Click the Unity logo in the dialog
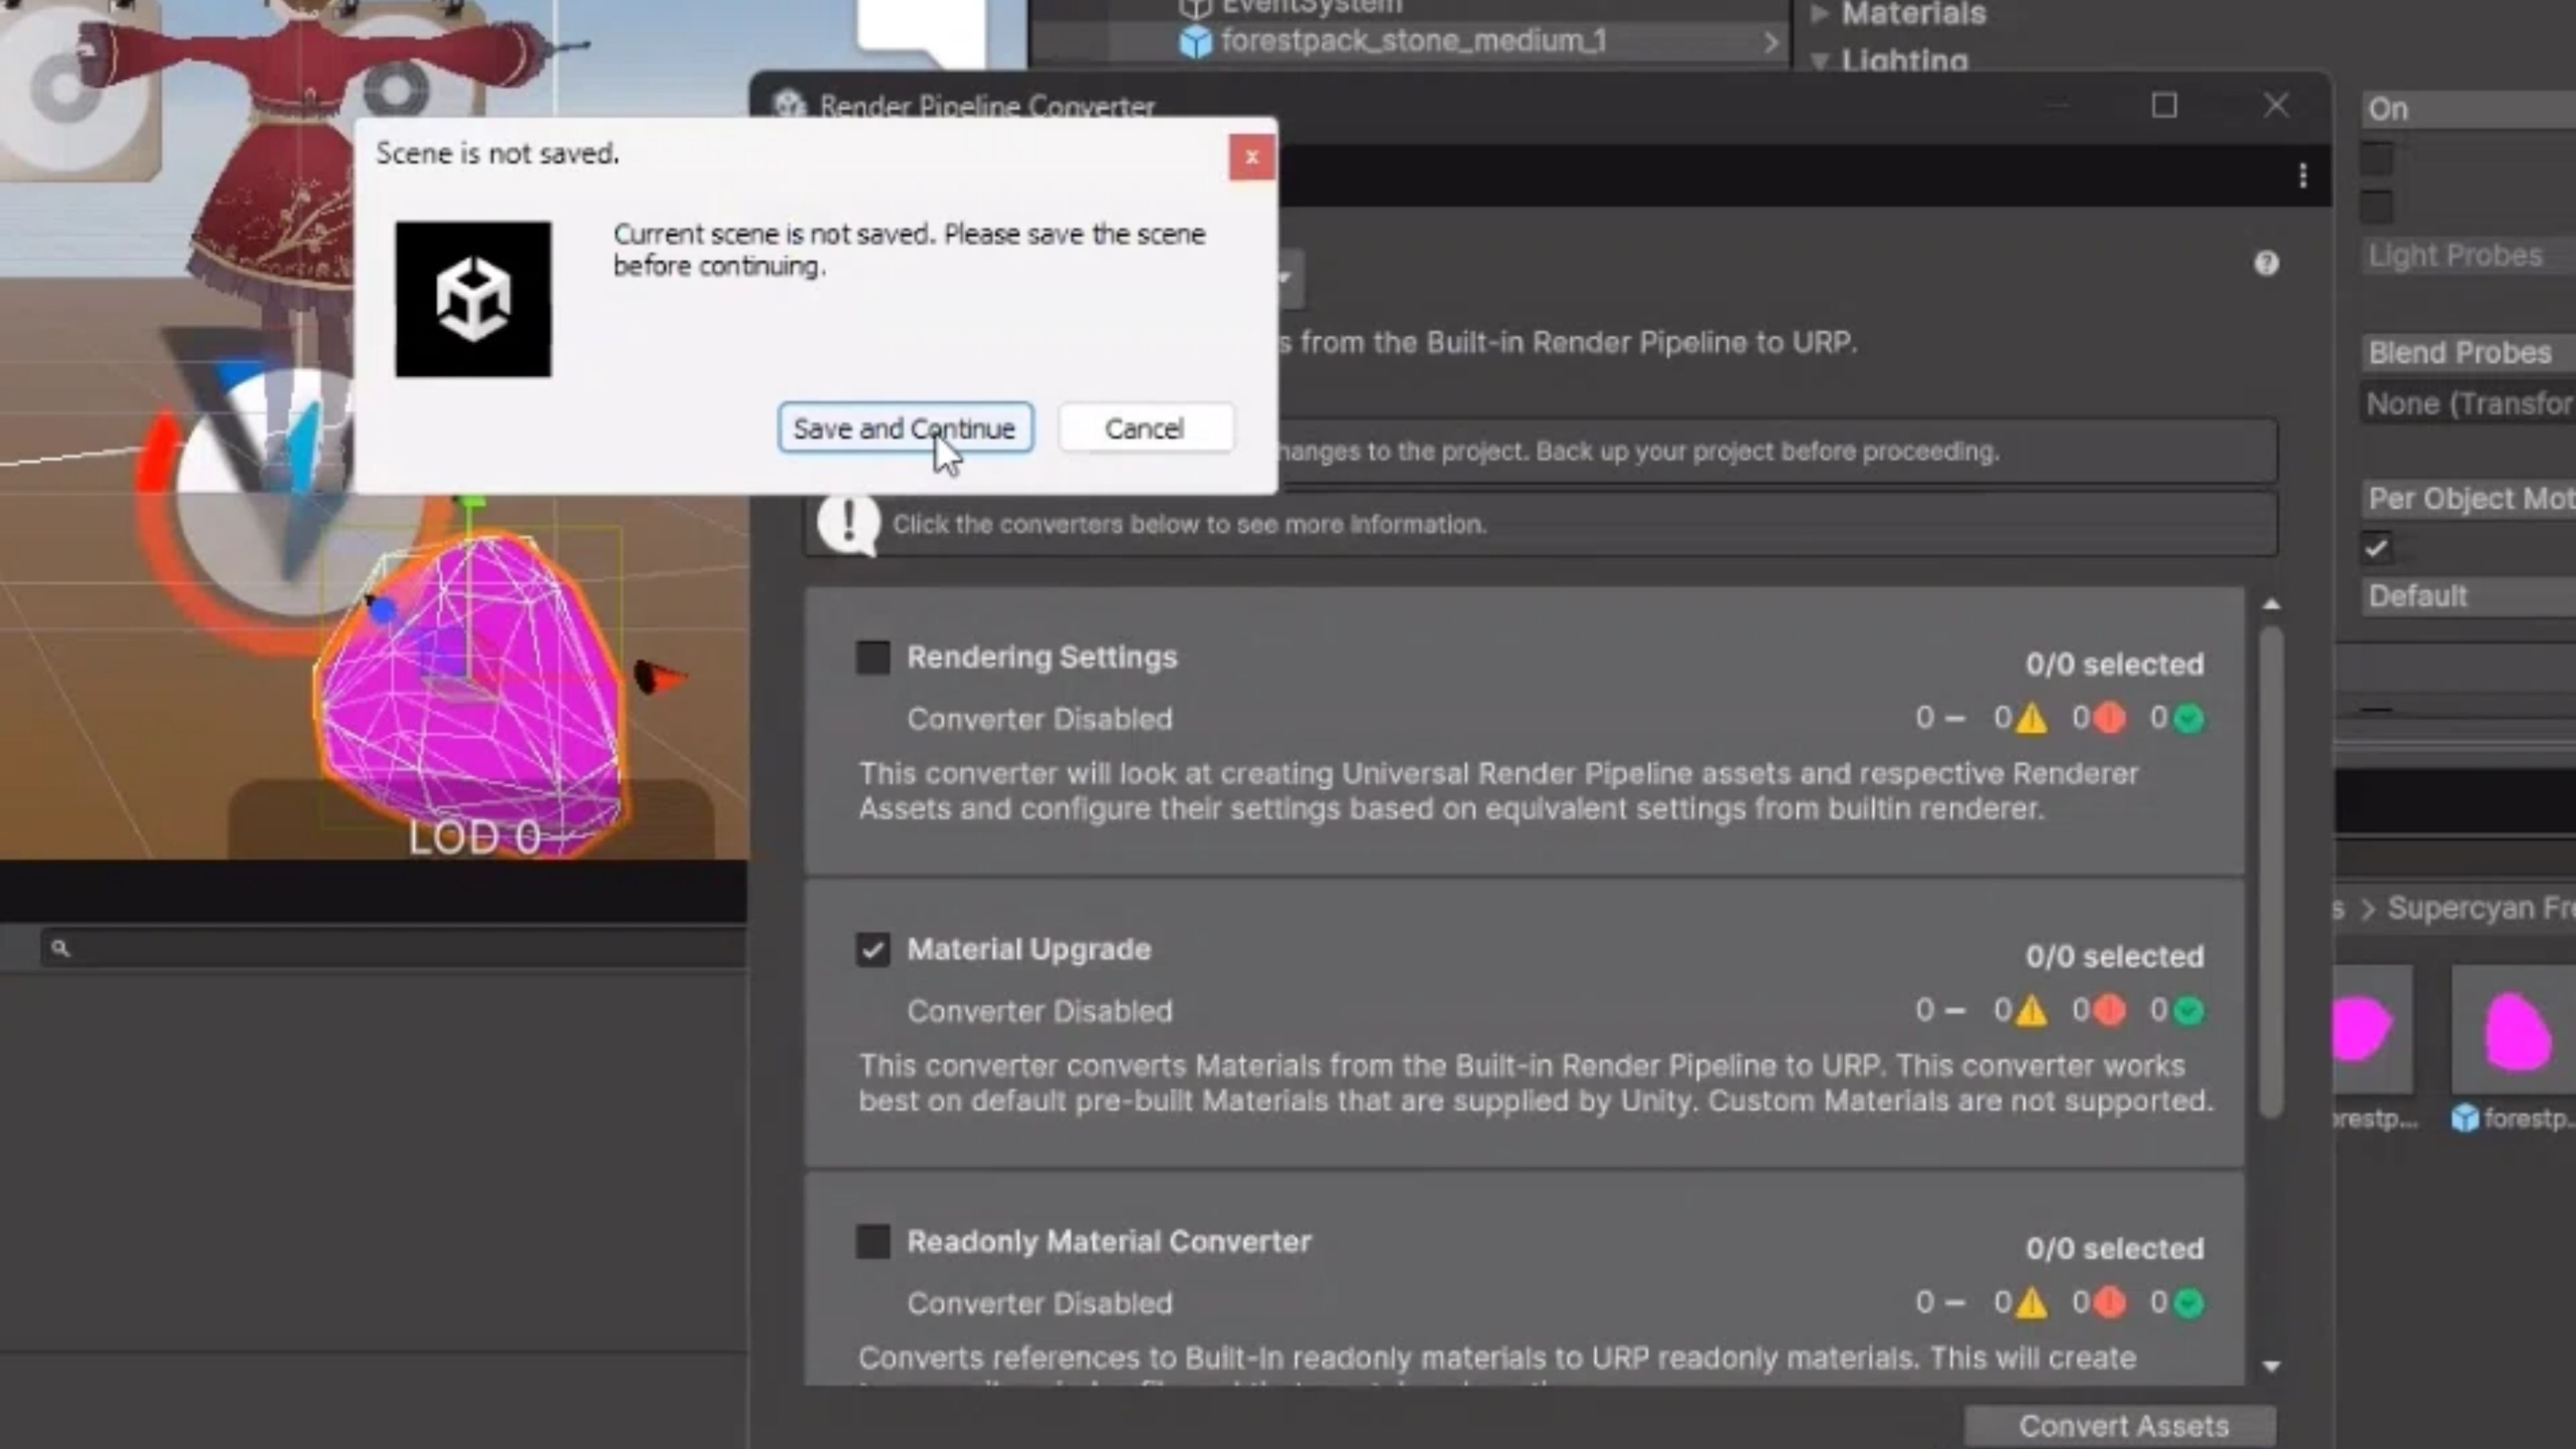This screenshot has width=2576, height=1449. [473, 299]
